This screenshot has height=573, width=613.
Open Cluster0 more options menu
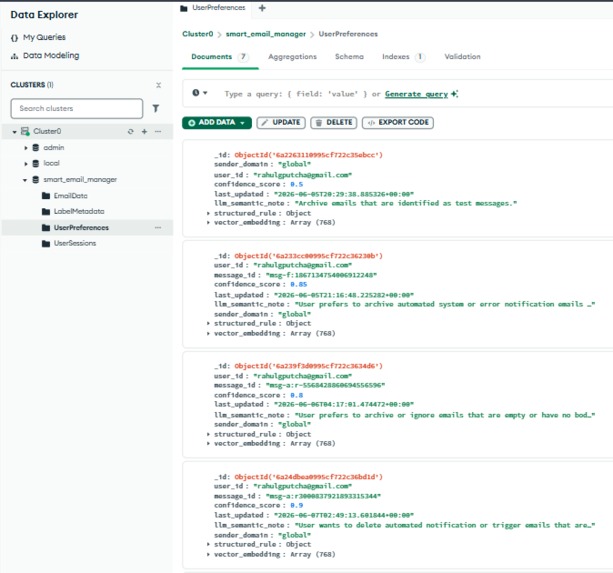coord(158,131)
